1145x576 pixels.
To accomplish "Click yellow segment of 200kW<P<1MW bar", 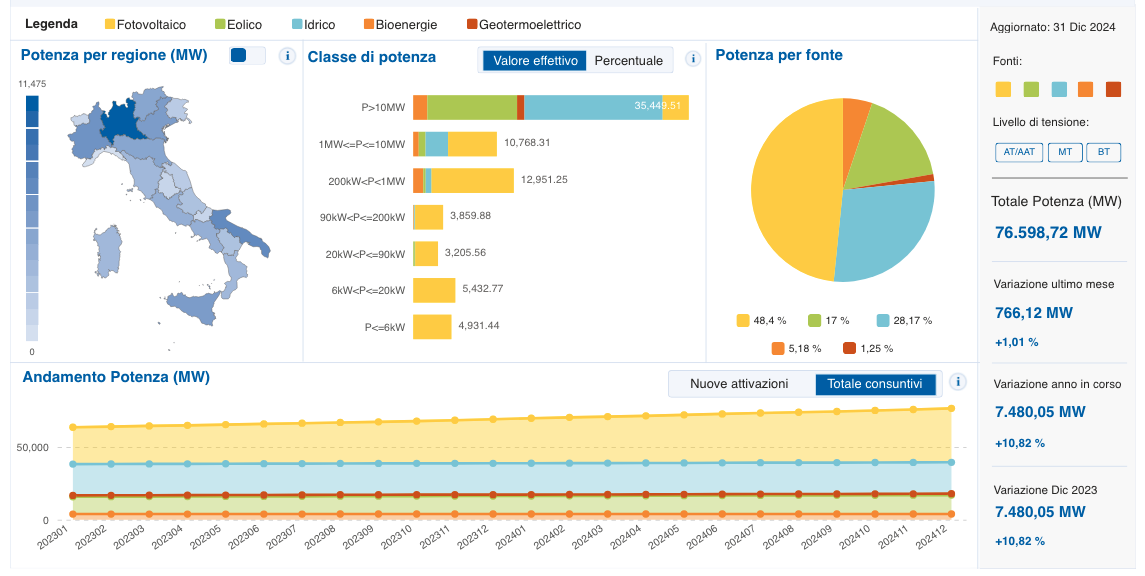I will click(x=472, y=180).
